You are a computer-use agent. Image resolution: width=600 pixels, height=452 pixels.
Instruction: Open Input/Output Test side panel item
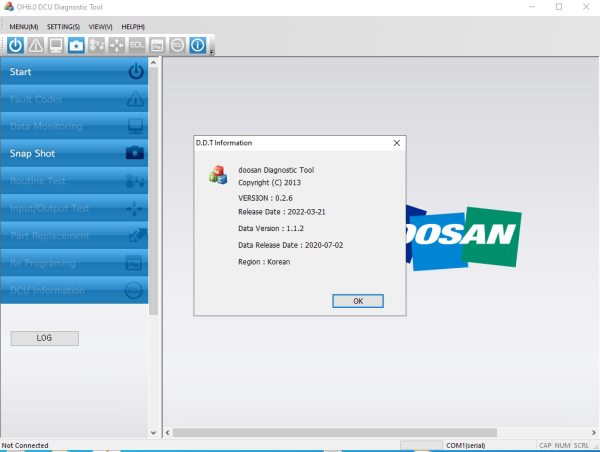(x=74, y=208)
